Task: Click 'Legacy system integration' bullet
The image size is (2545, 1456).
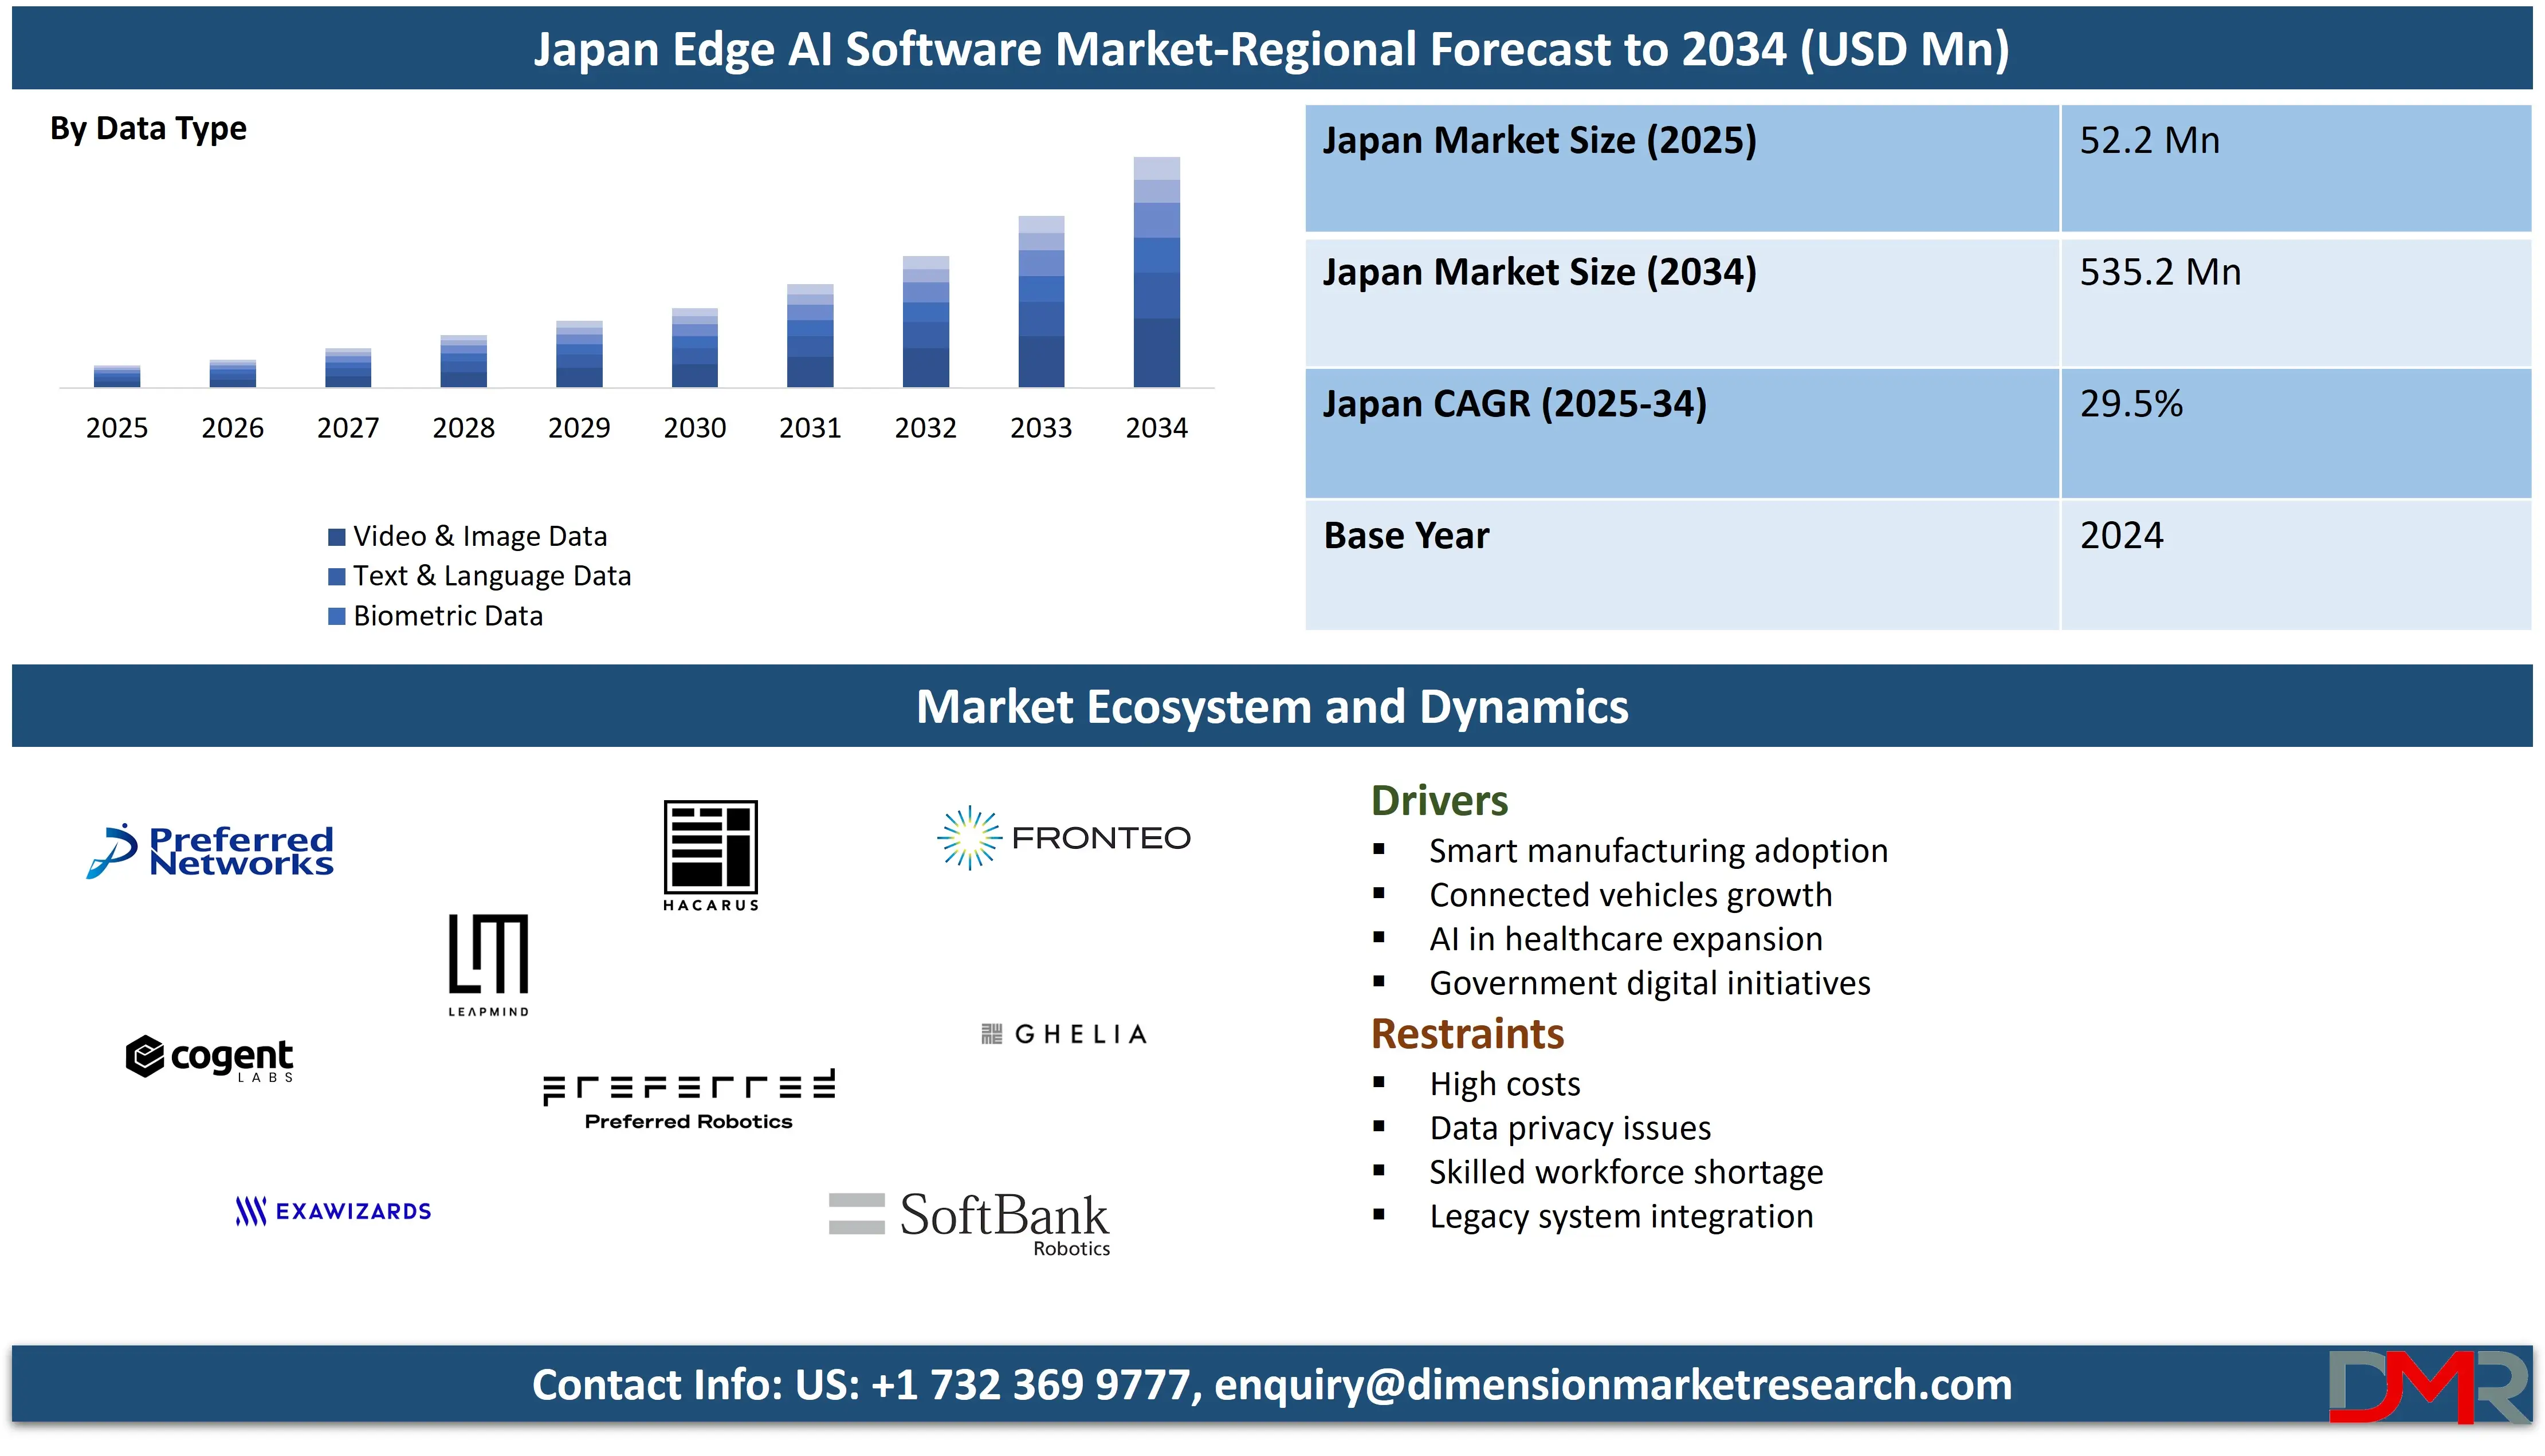Action: pos(1621,1216)
